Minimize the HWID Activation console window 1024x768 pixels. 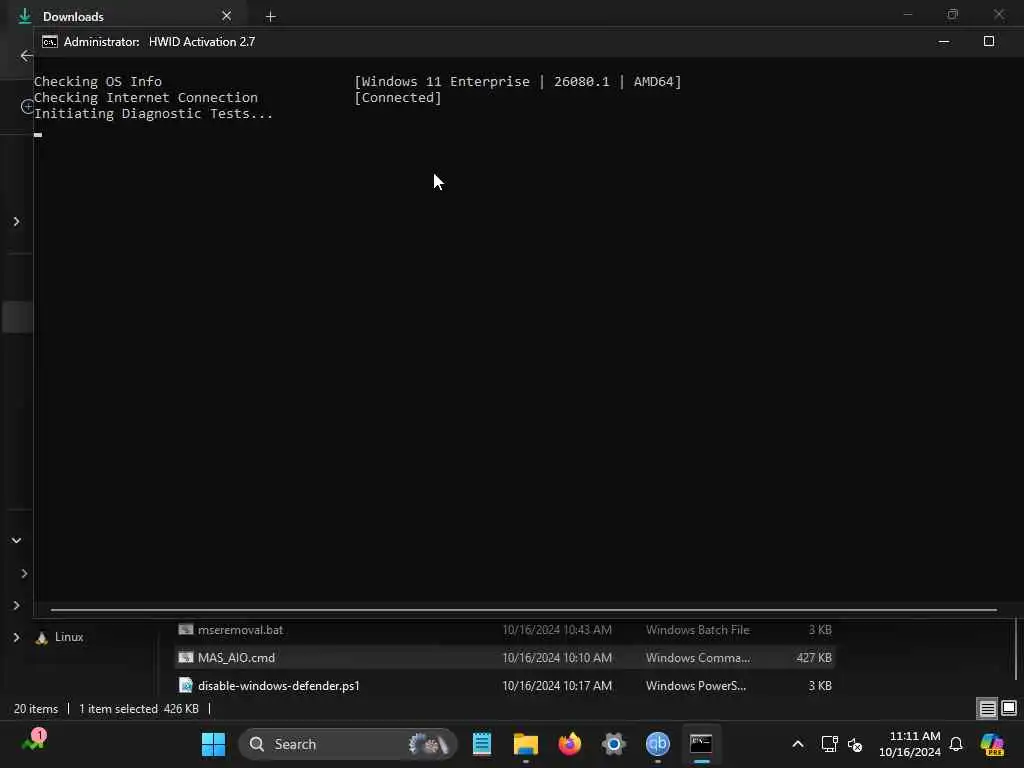coord(944,42)
